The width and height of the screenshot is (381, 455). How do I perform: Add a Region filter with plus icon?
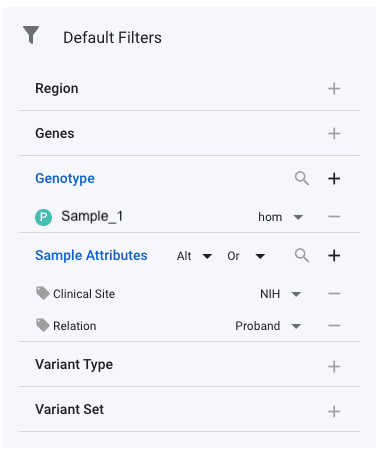334,89
